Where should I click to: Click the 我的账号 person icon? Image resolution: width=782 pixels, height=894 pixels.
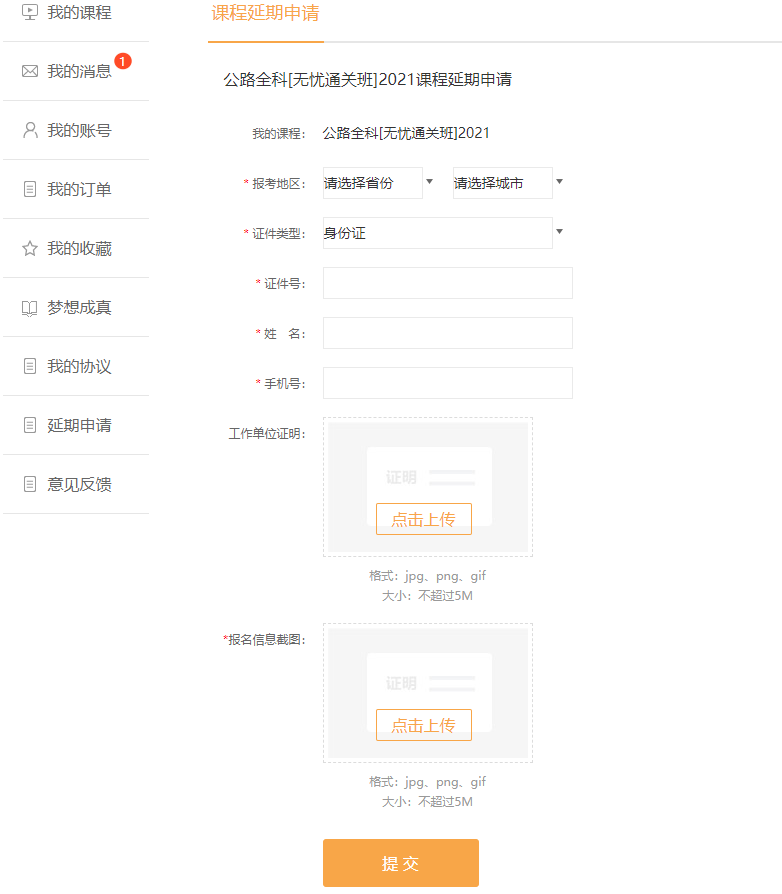(x=30, y=130)
